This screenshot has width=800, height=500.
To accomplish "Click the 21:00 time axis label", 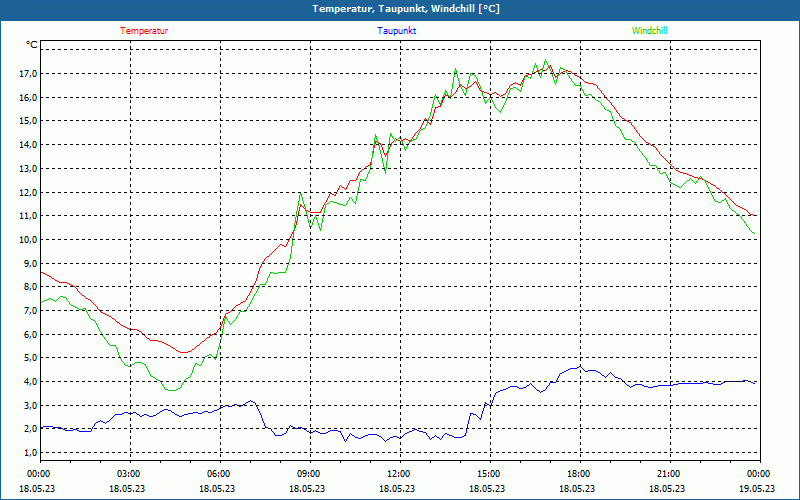I will (668, 474).
